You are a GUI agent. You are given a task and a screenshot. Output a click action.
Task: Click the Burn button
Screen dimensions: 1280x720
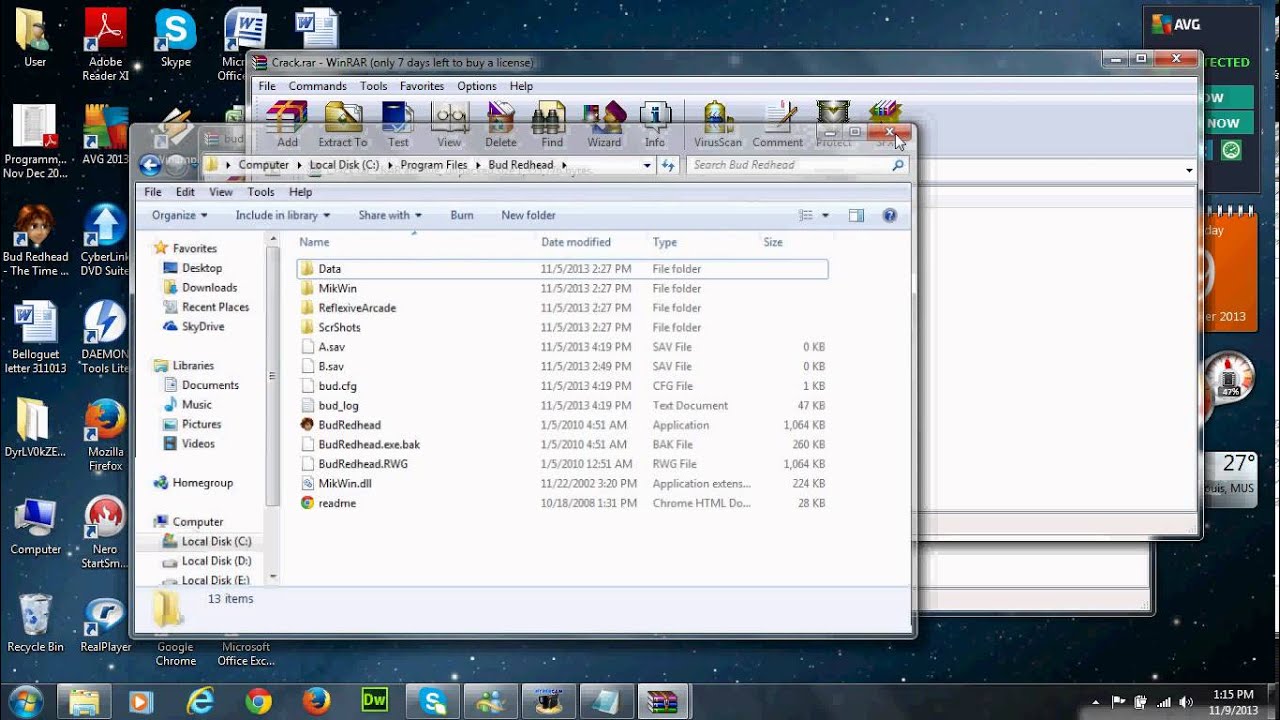pos(462,215)
